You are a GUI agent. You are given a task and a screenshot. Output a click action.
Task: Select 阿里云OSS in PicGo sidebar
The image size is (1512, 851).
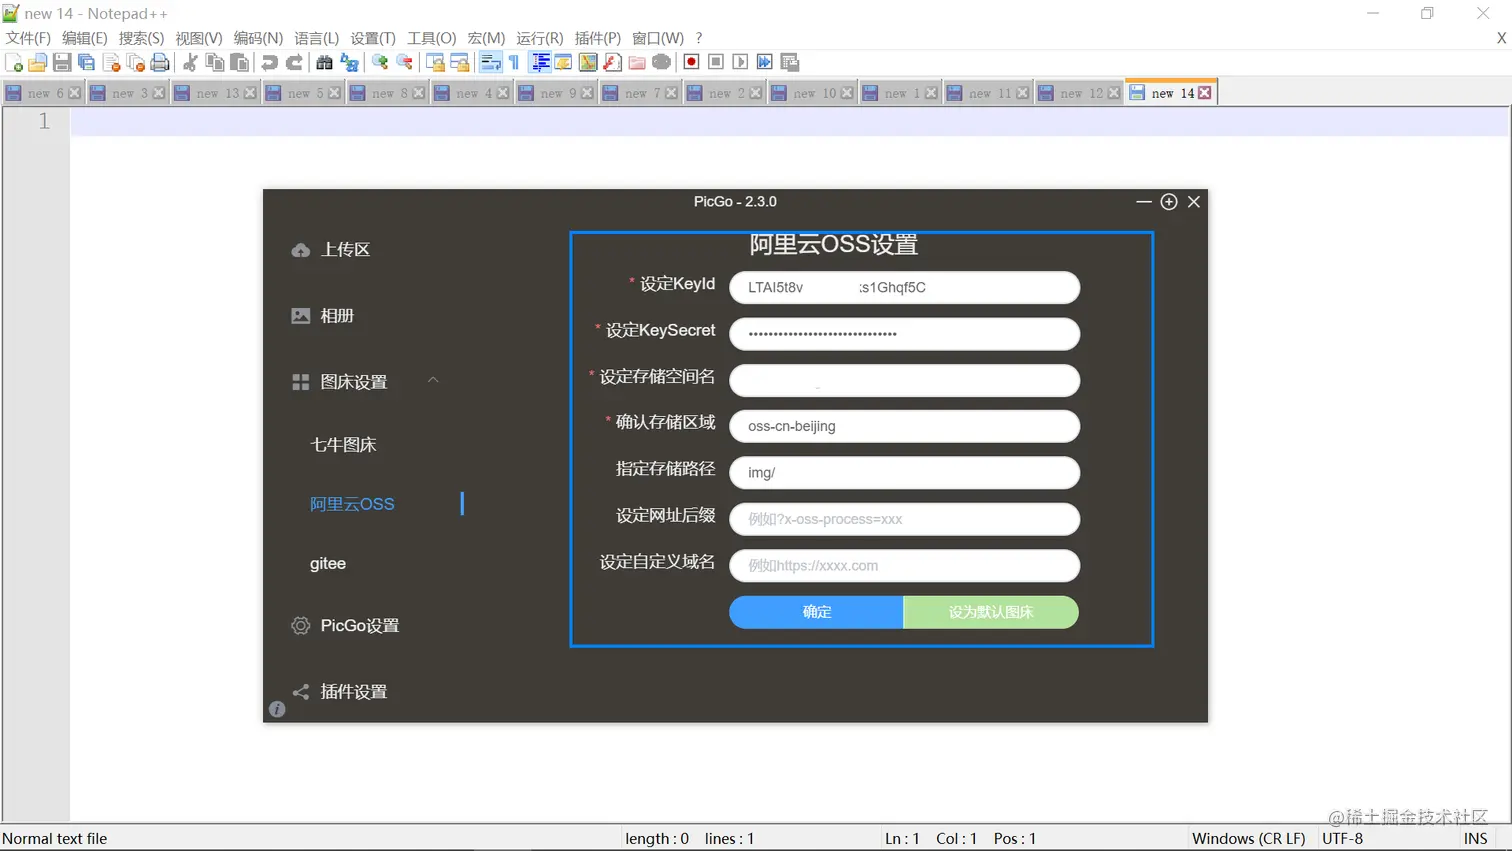(352, 504)
